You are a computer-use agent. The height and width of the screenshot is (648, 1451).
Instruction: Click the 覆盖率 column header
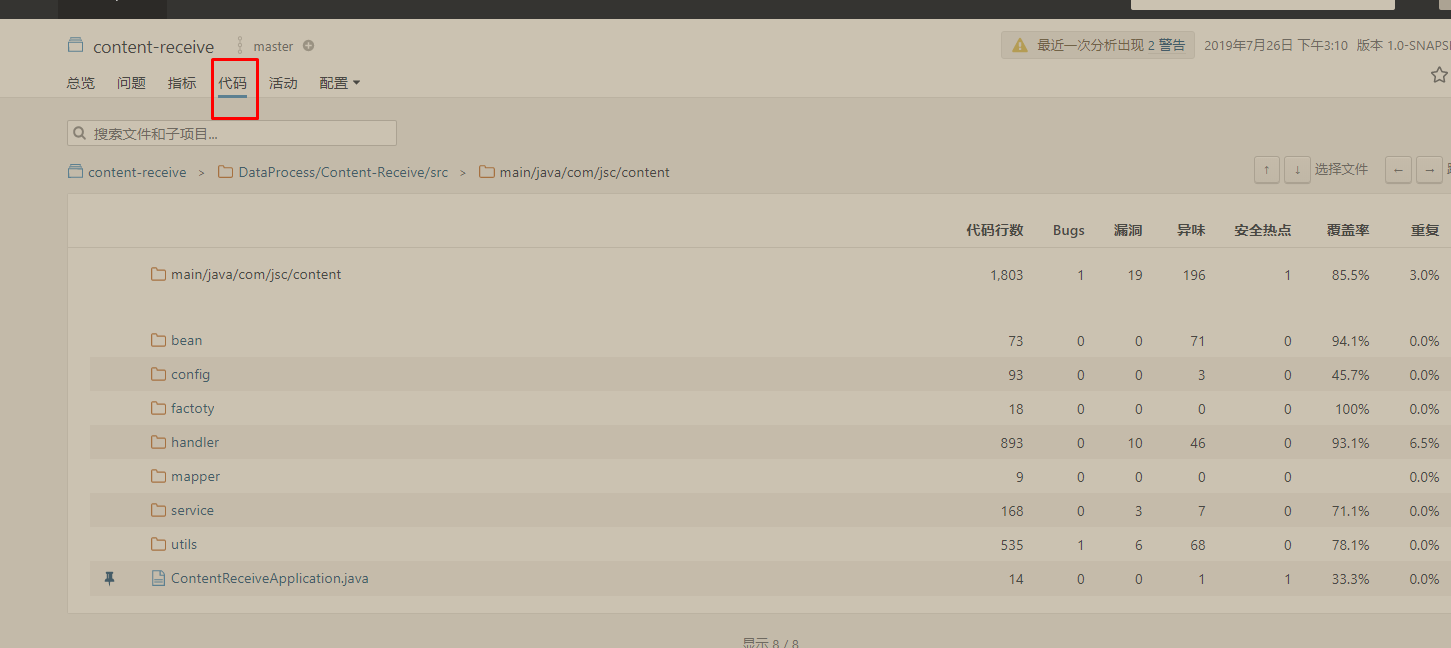point(1348,230)
